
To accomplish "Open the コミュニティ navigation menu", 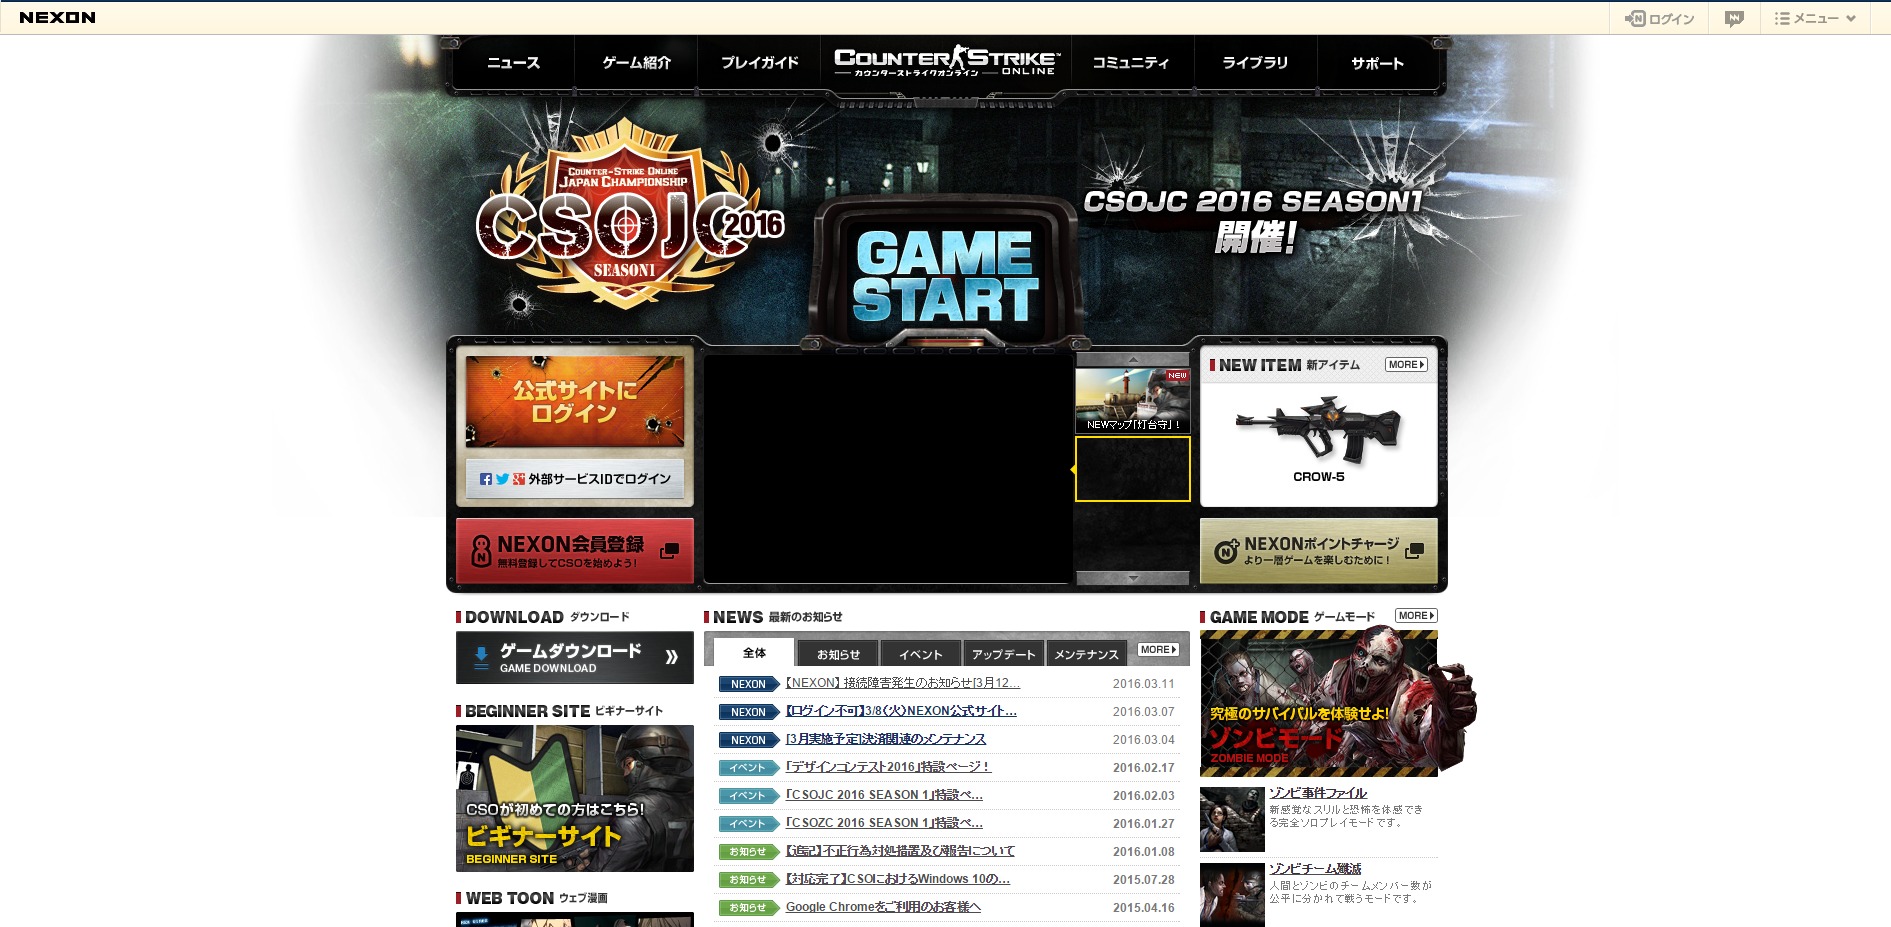I will 1131,63.
